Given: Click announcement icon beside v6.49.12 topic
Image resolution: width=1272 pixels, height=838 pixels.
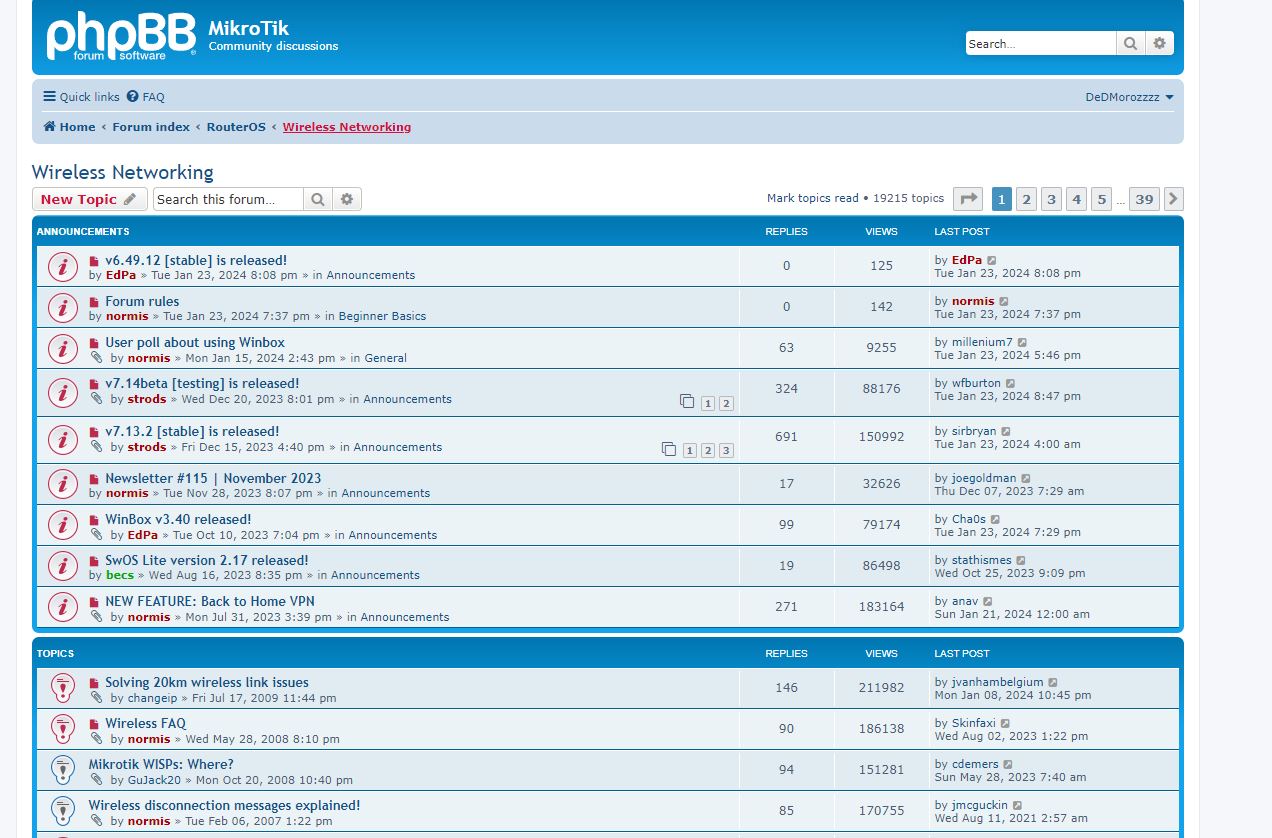Looking at the screenshot, I should [62, 267].
